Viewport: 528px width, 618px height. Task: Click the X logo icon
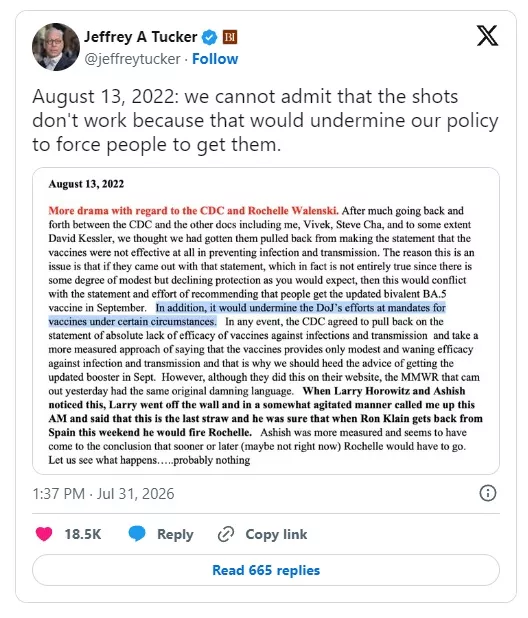tap(487, 35)
